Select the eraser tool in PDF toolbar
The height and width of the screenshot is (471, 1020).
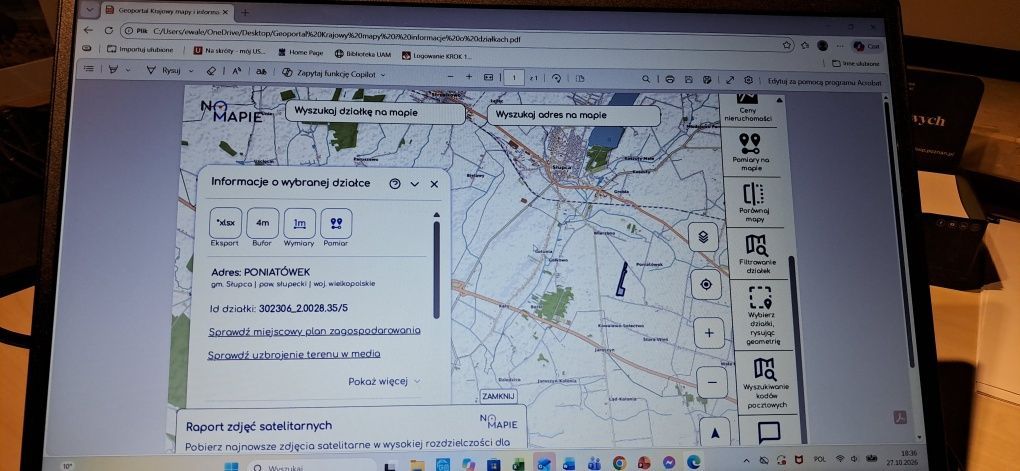(x=211, y=71)
